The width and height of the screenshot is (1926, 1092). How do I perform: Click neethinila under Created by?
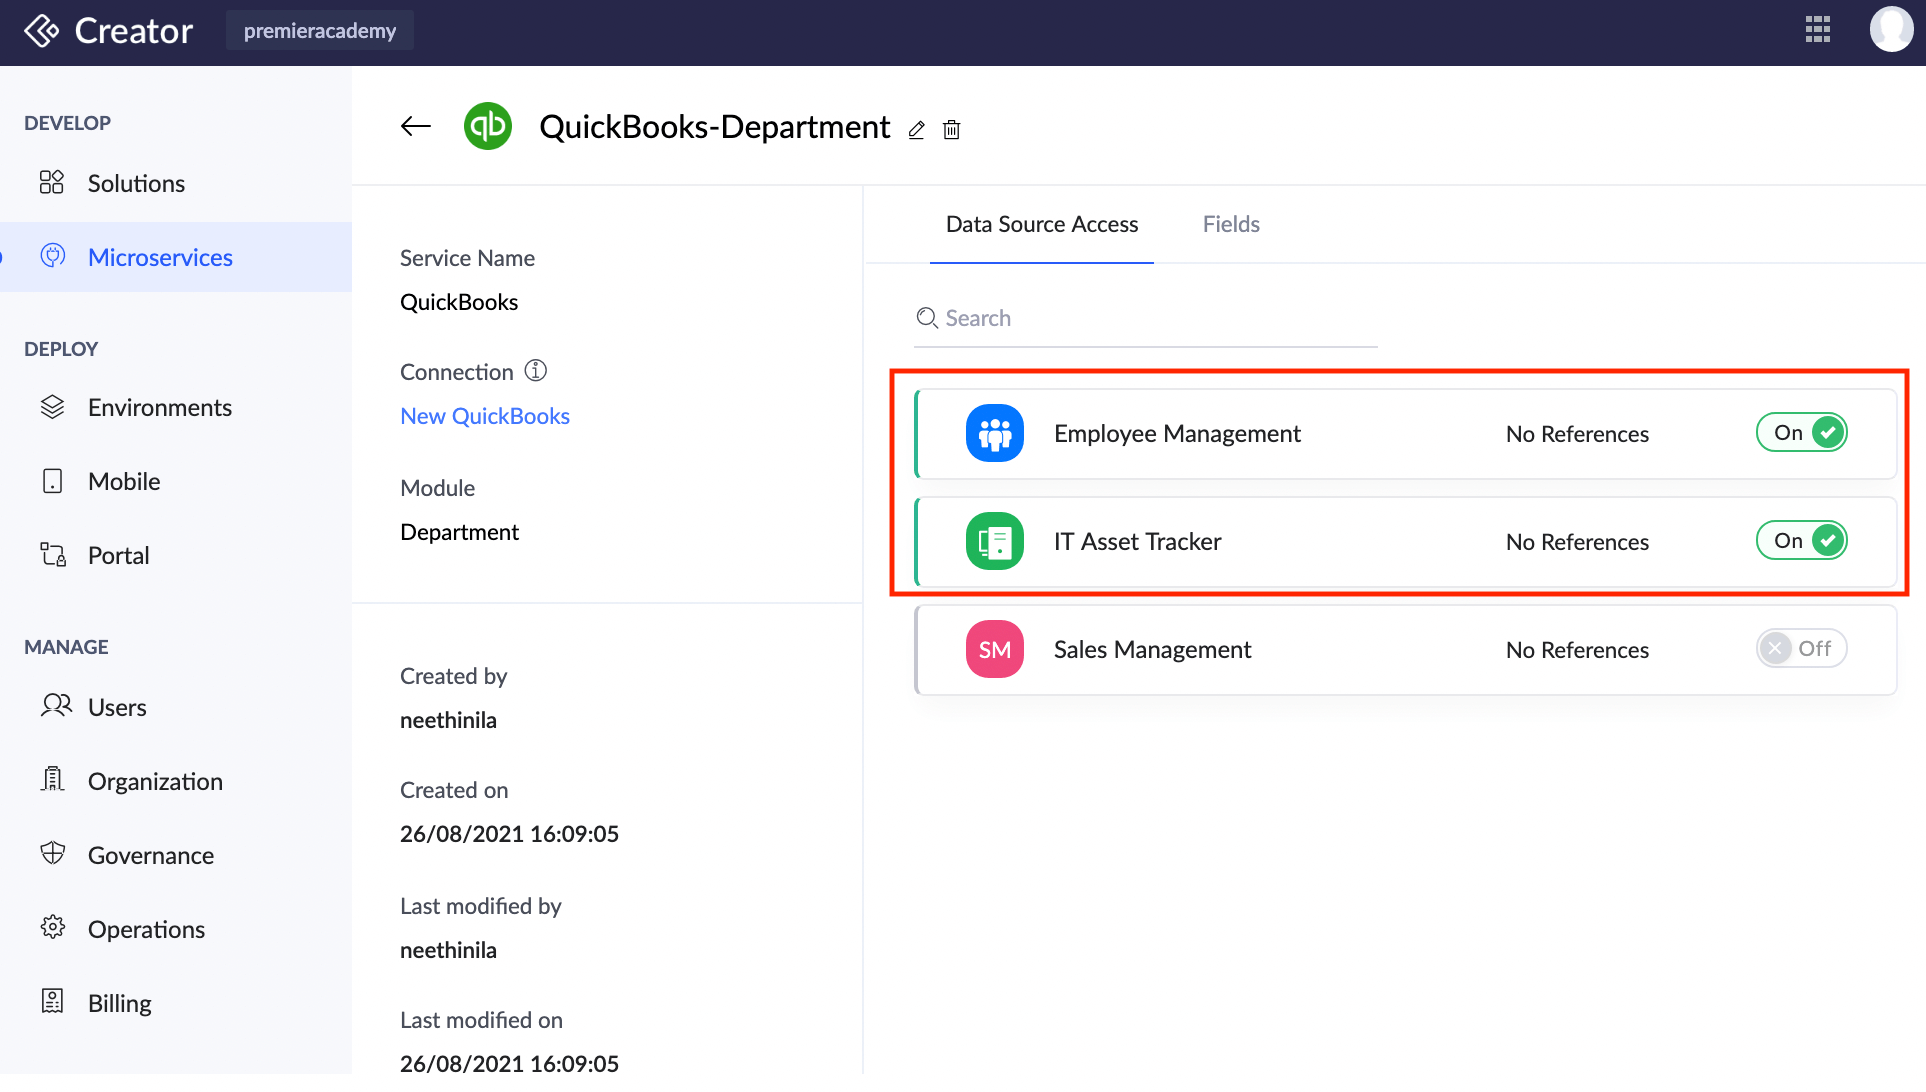[x=448, y=720]
